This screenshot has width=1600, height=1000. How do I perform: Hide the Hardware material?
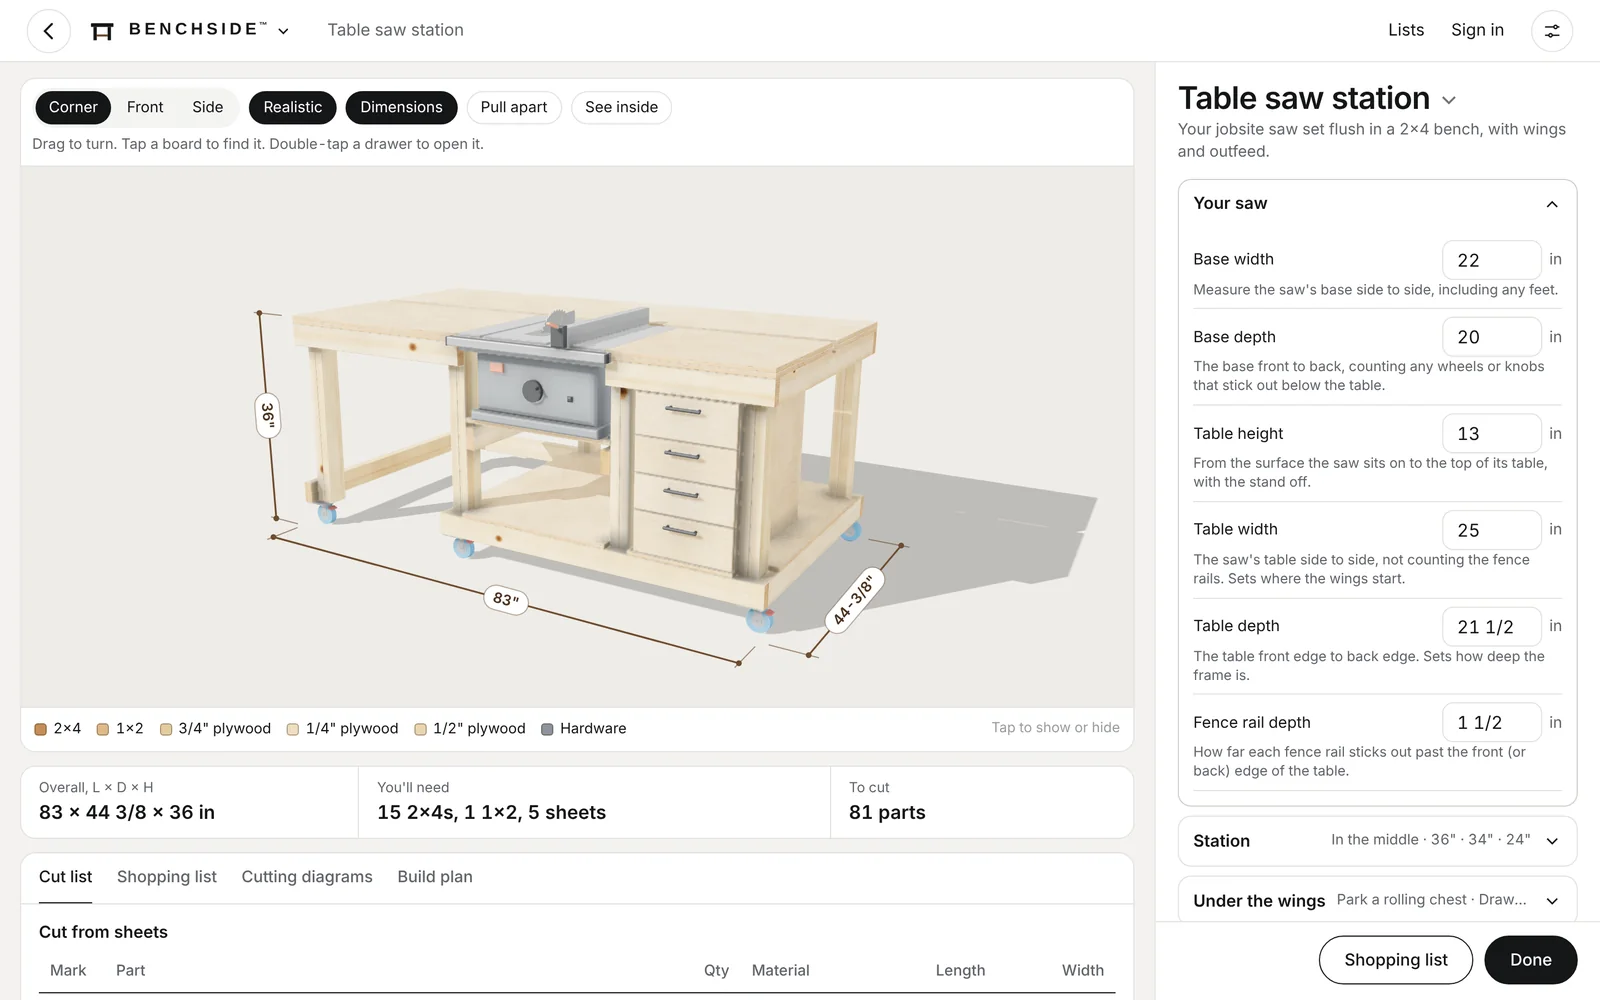(x=584, y=729)
